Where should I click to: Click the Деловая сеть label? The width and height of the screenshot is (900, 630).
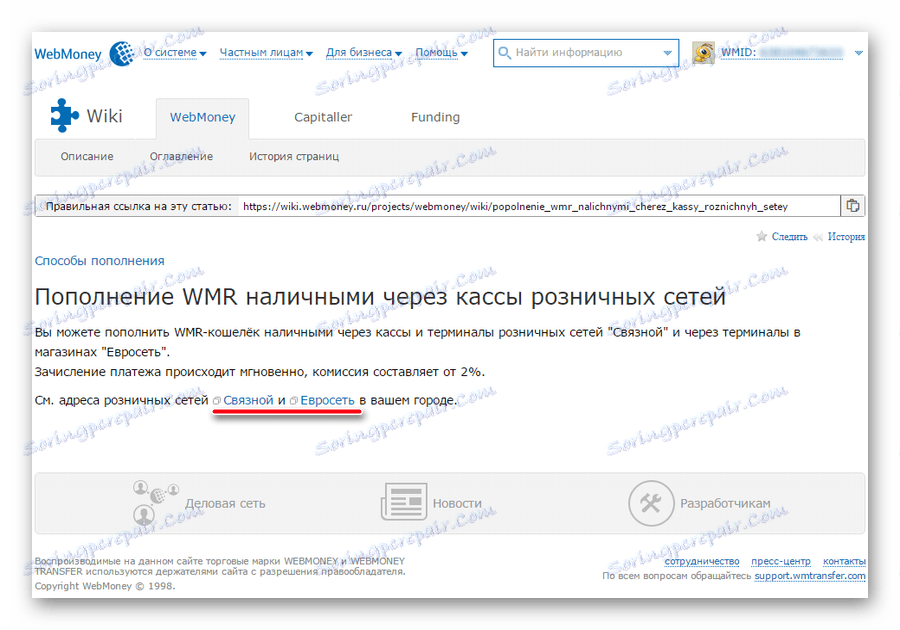point(225,503)
